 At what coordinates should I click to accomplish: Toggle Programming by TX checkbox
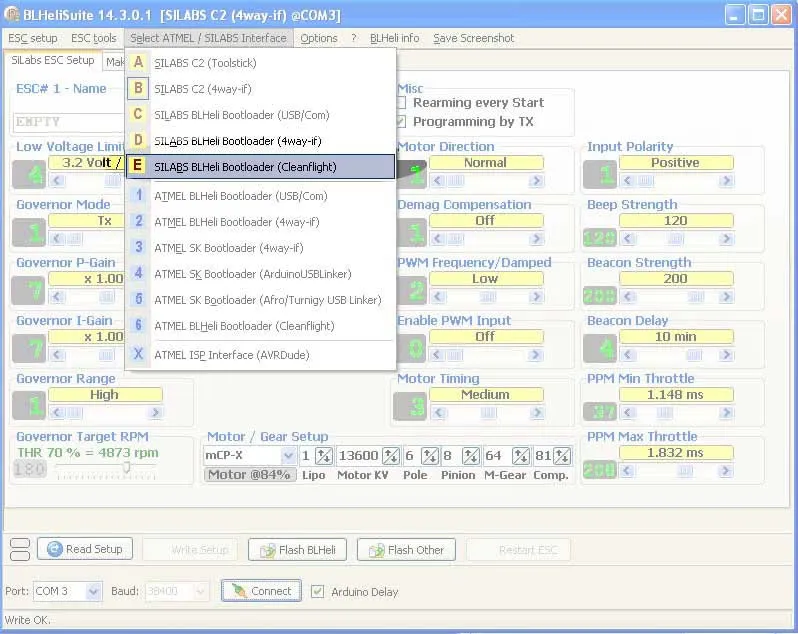(x=401, y=122)
